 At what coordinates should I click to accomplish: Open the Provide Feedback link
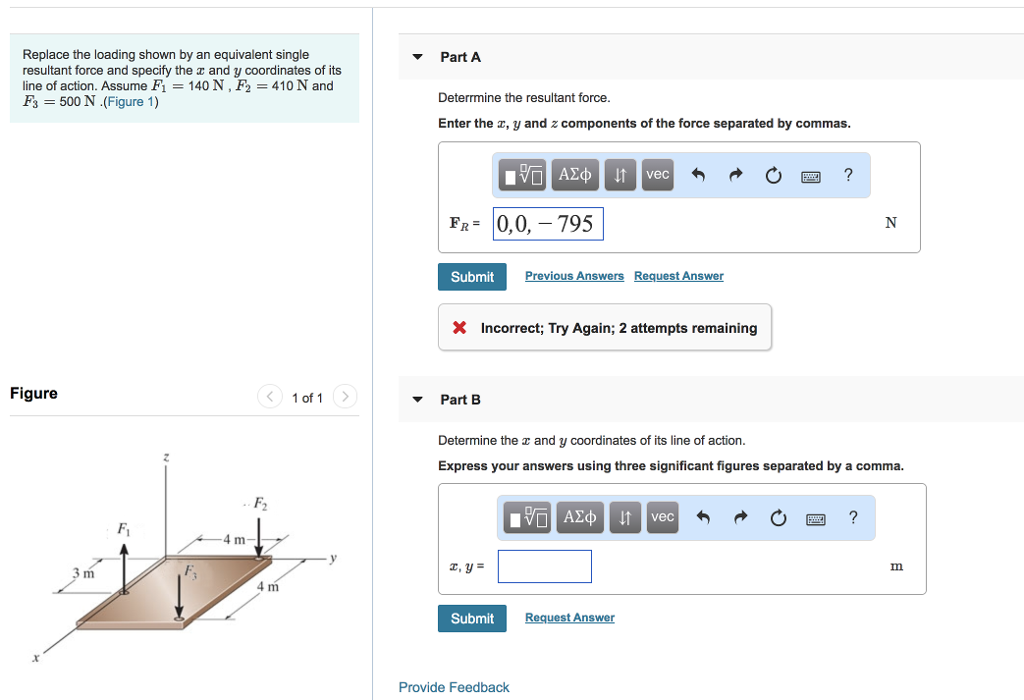[x=454, y=687]
